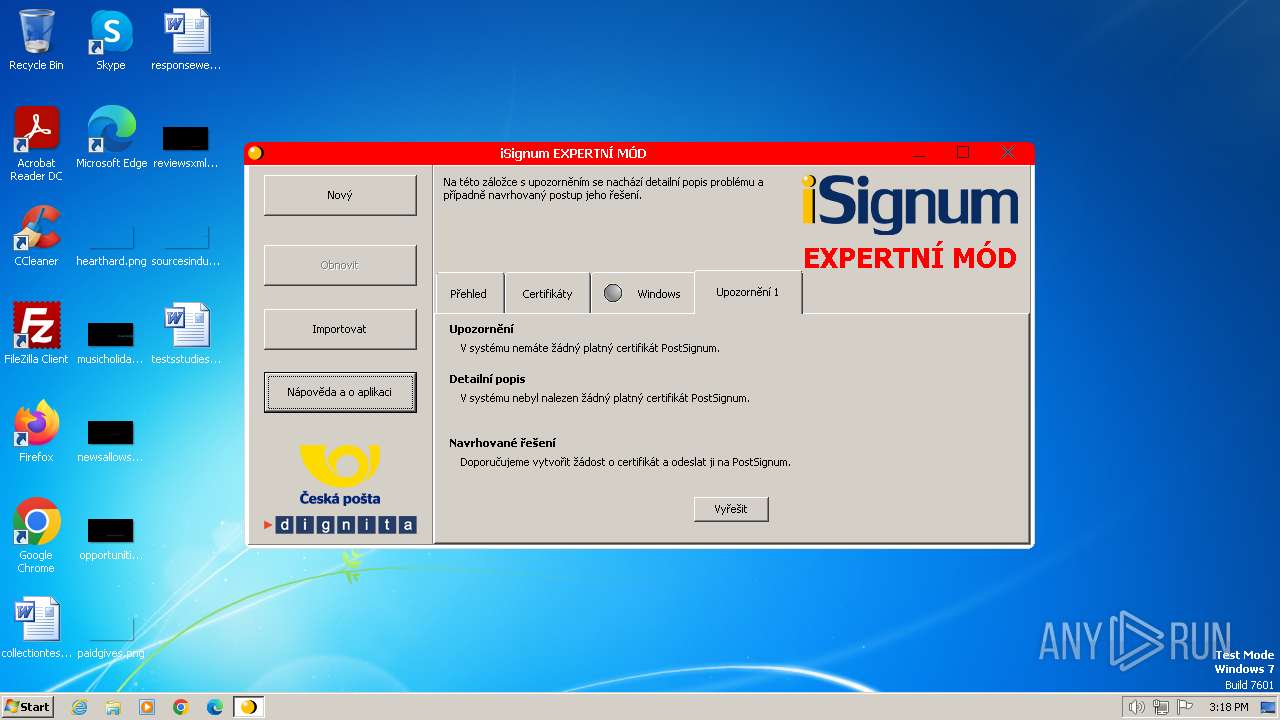Open sourcesindu desktop file

[x=186, y=242]
